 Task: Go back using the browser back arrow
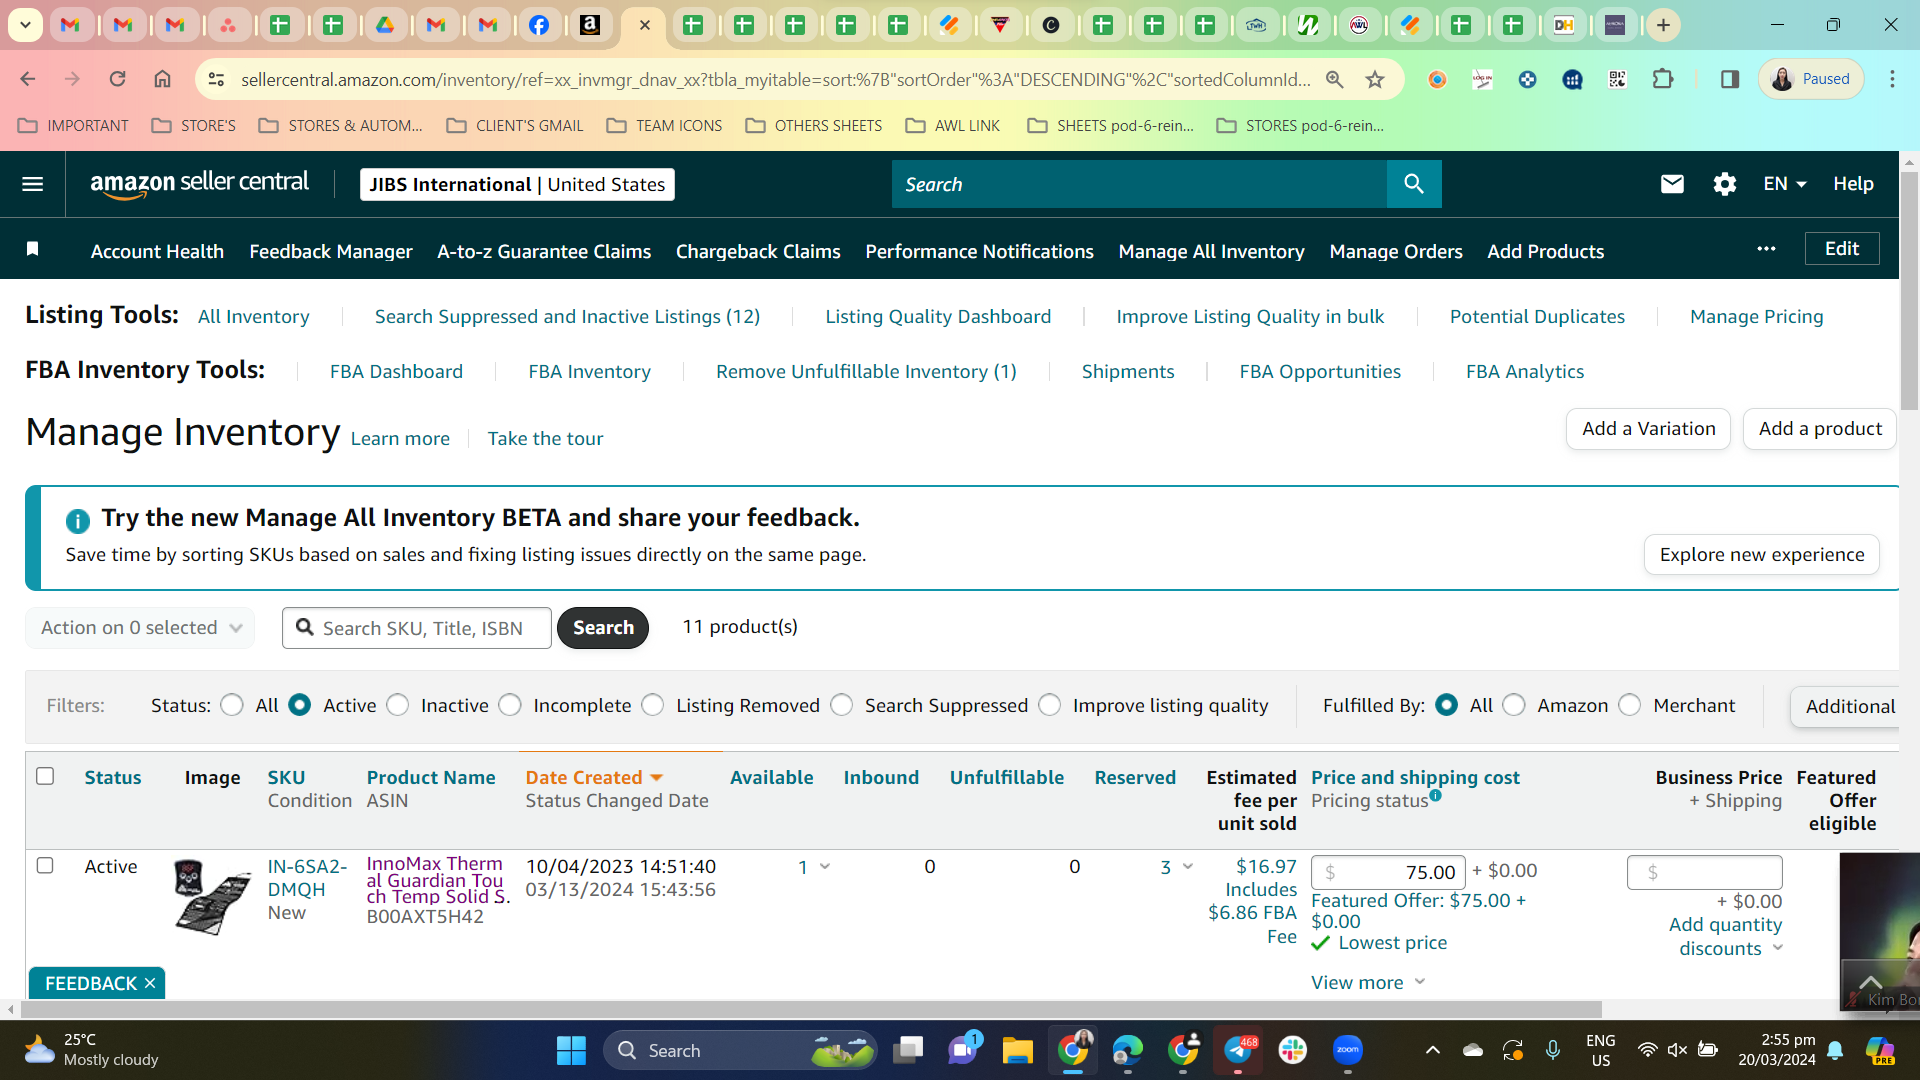(x=28, y=79)
